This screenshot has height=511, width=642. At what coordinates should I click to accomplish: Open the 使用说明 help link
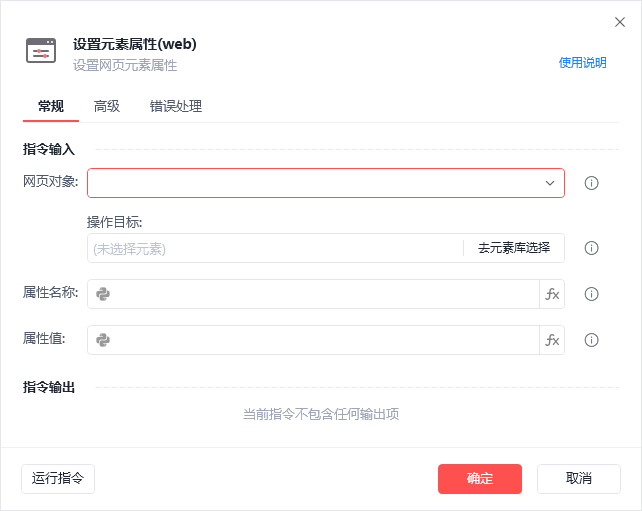point(582,62)
